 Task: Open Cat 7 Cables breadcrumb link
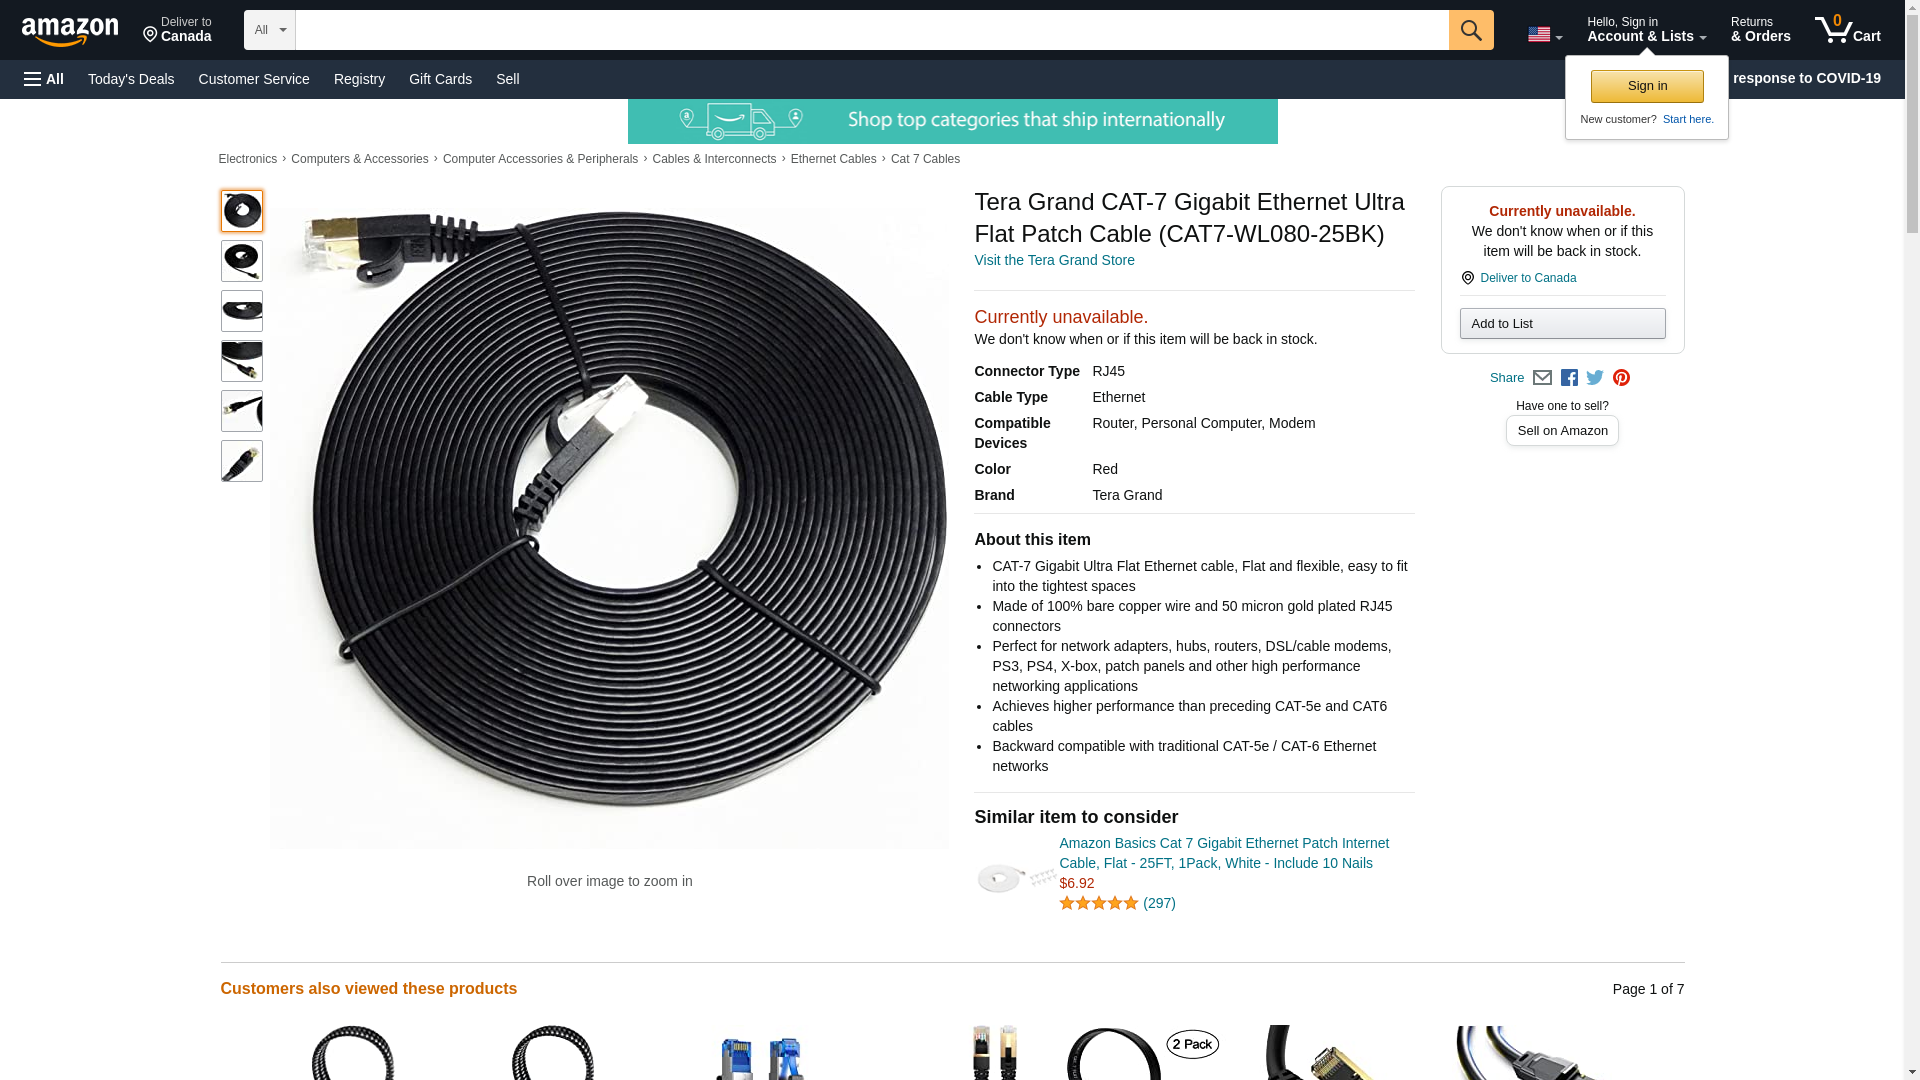tap(925, 159)
